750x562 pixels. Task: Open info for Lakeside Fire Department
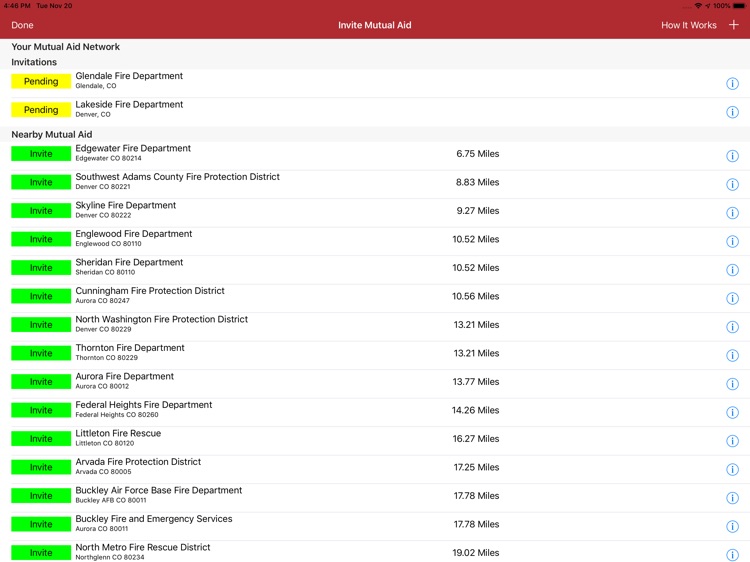click(732, 112)
